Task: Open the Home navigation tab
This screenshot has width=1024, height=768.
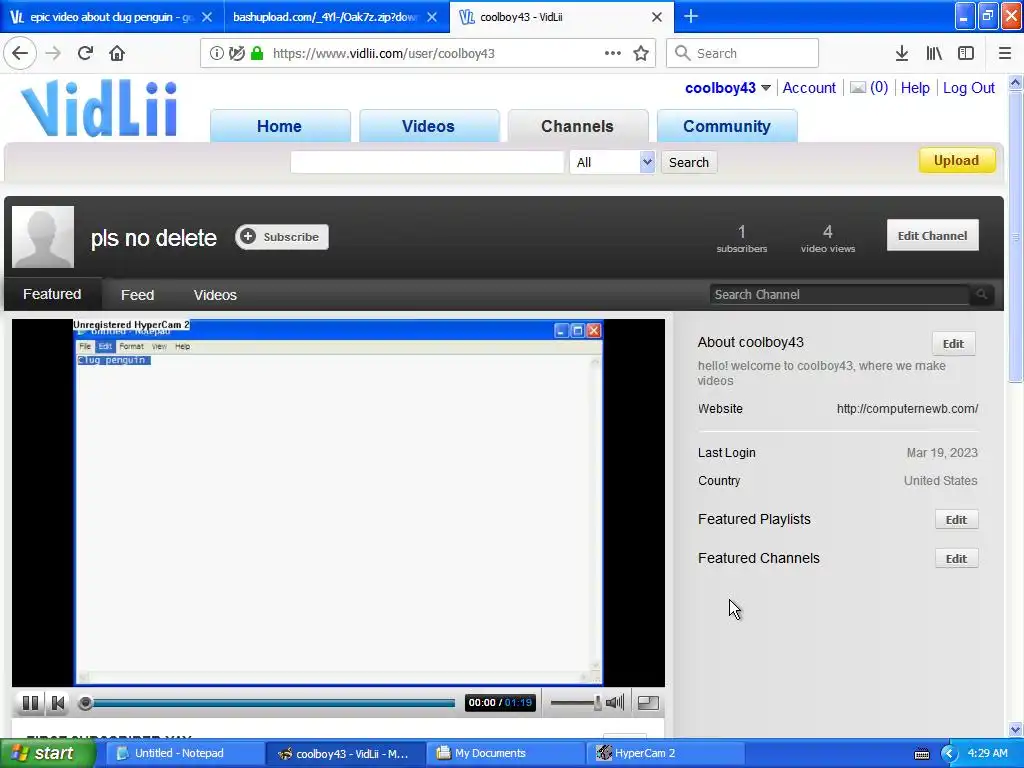Action: point(280,126)
